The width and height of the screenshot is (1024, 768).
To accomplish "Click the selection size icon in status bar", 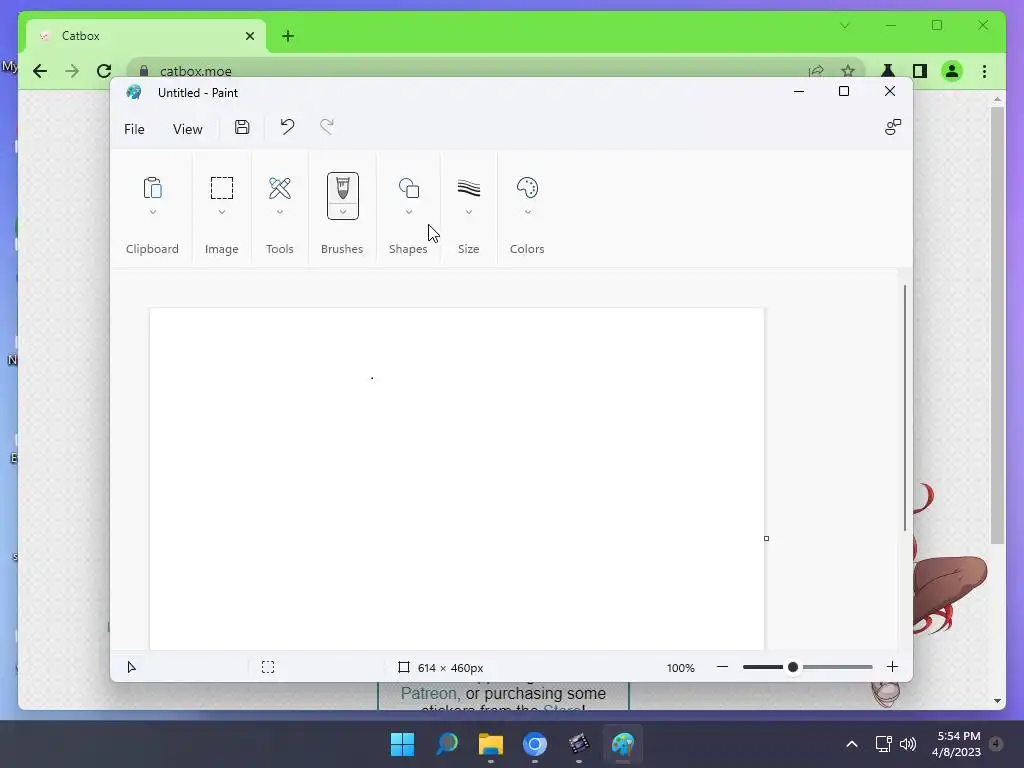I will (268, 667).
